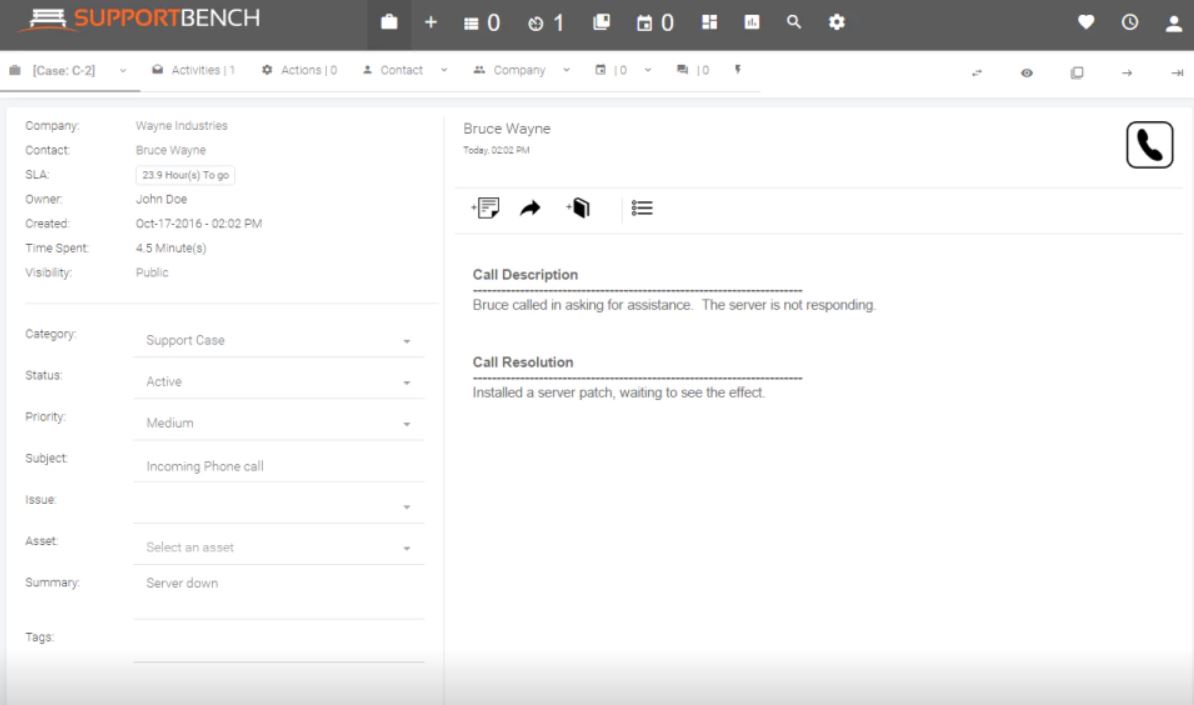This screenshot has width=1194, height=705.
Task: Expand the calendar events tab chevron
Action: click(x=648, y=70)
